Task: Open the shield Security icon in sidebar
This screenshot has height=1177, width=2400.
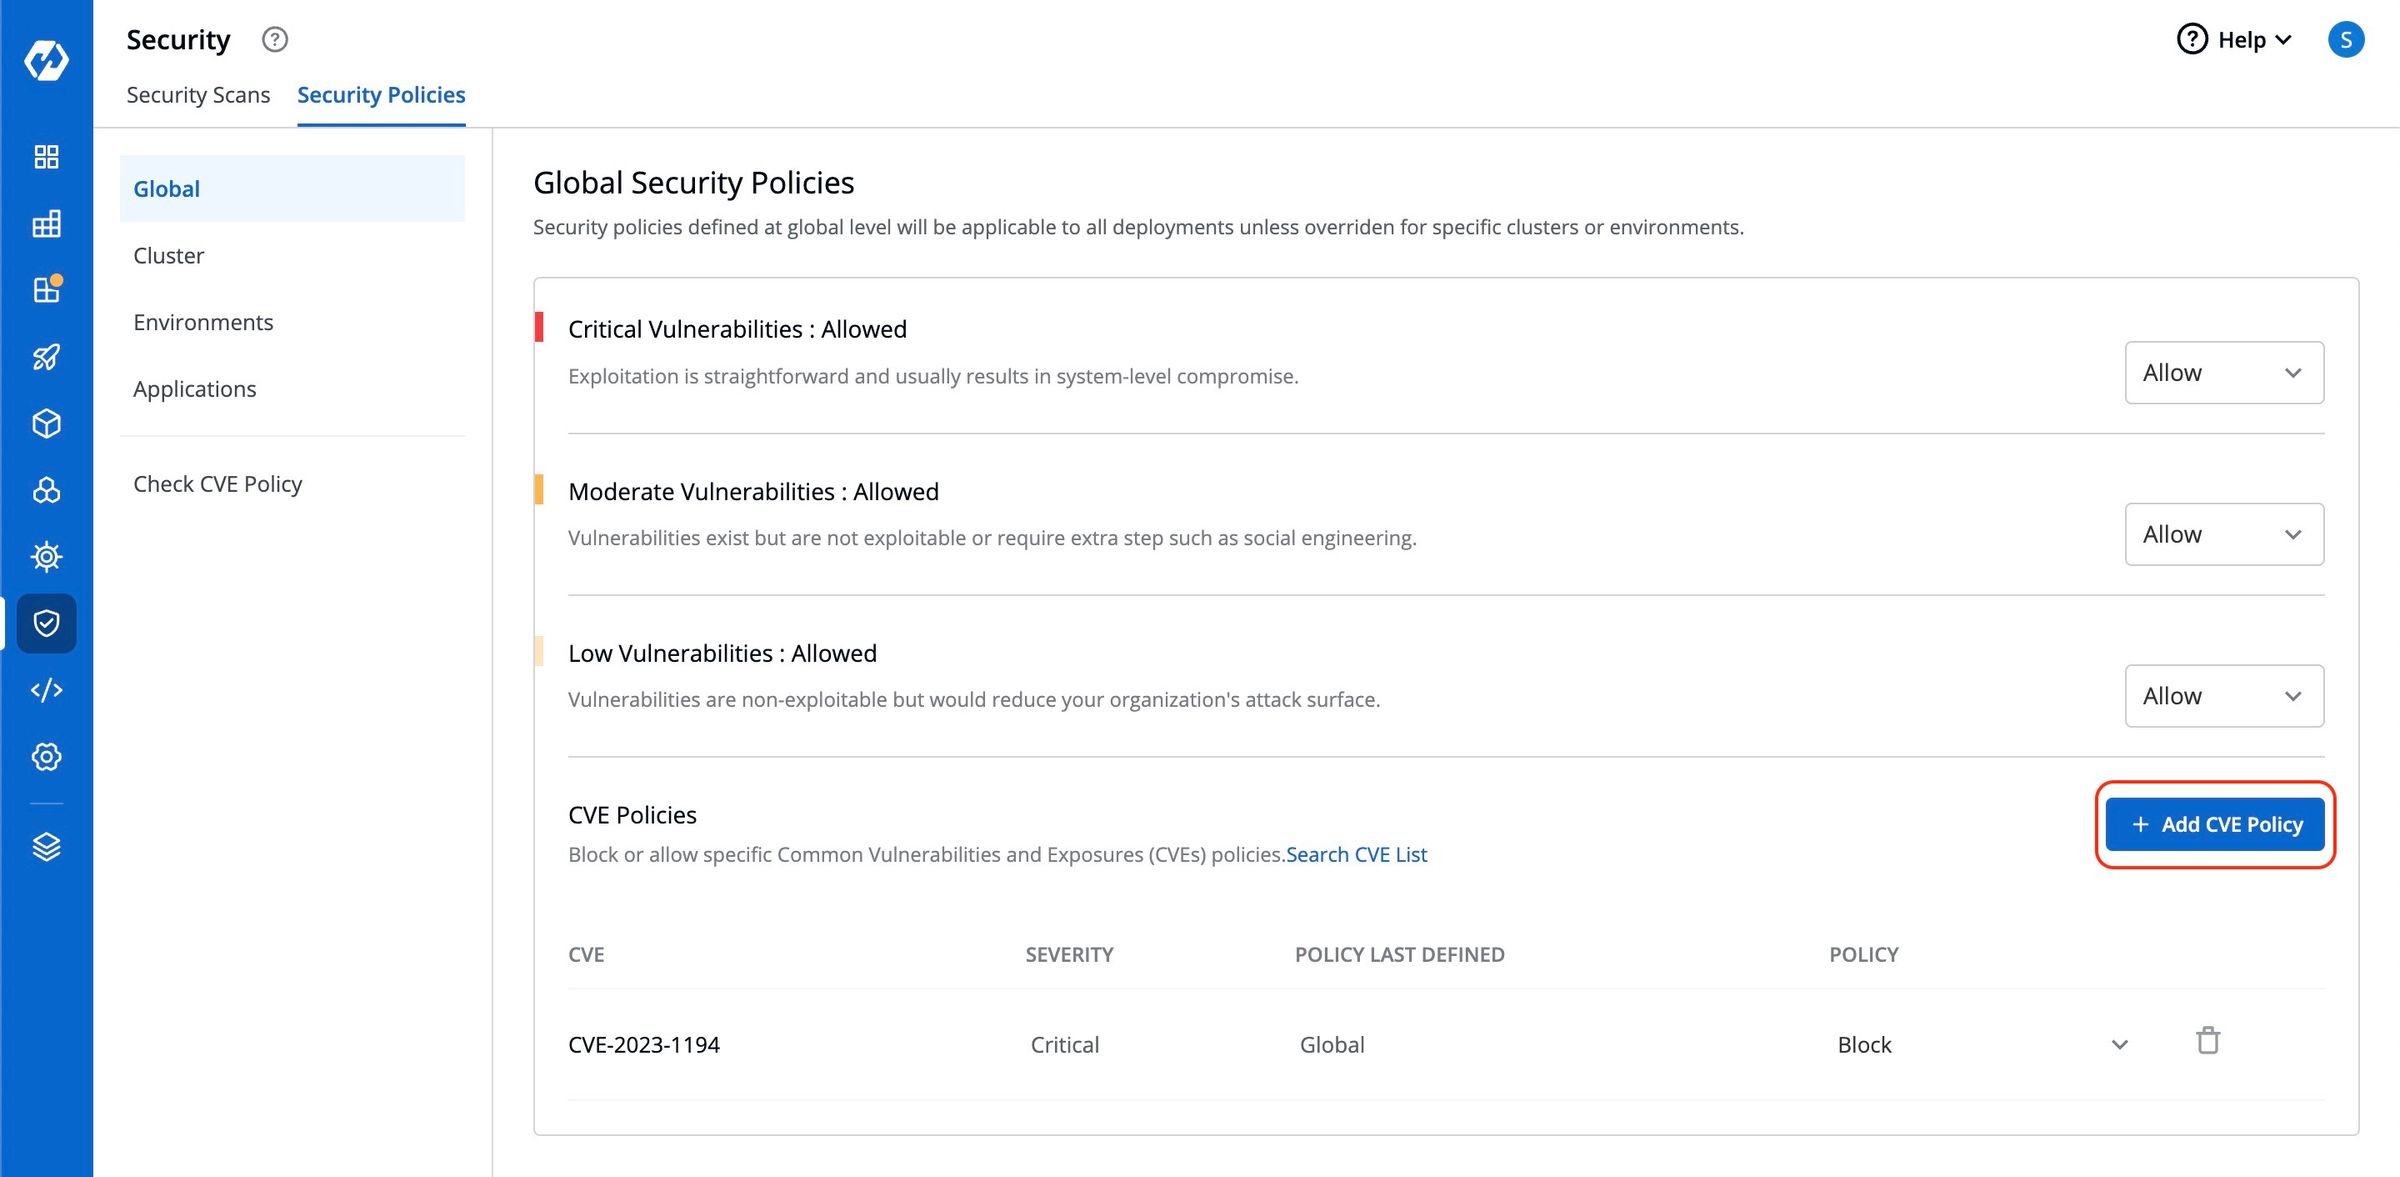Action: coord(46,623)
